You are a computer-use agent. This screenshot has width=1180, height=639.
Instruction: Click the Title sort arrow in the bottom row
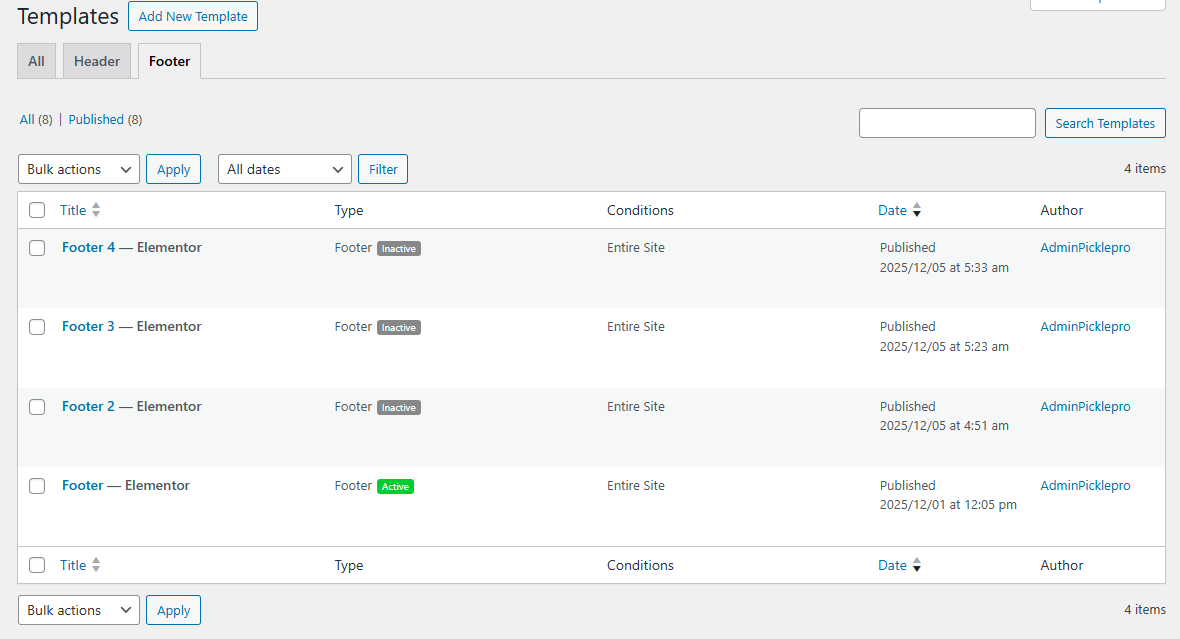click(x=95, y=565)
